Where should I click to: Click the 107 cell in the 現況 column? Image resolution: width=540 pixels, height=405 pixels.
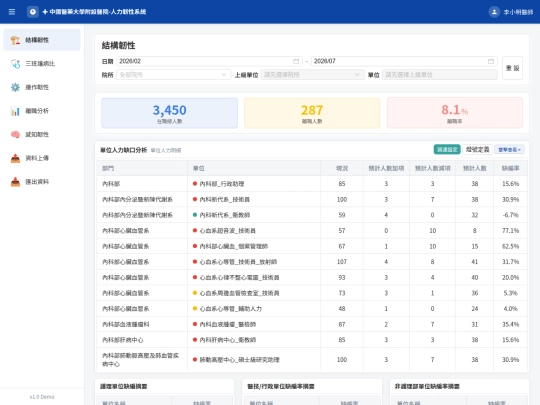[x=342, y=262]
